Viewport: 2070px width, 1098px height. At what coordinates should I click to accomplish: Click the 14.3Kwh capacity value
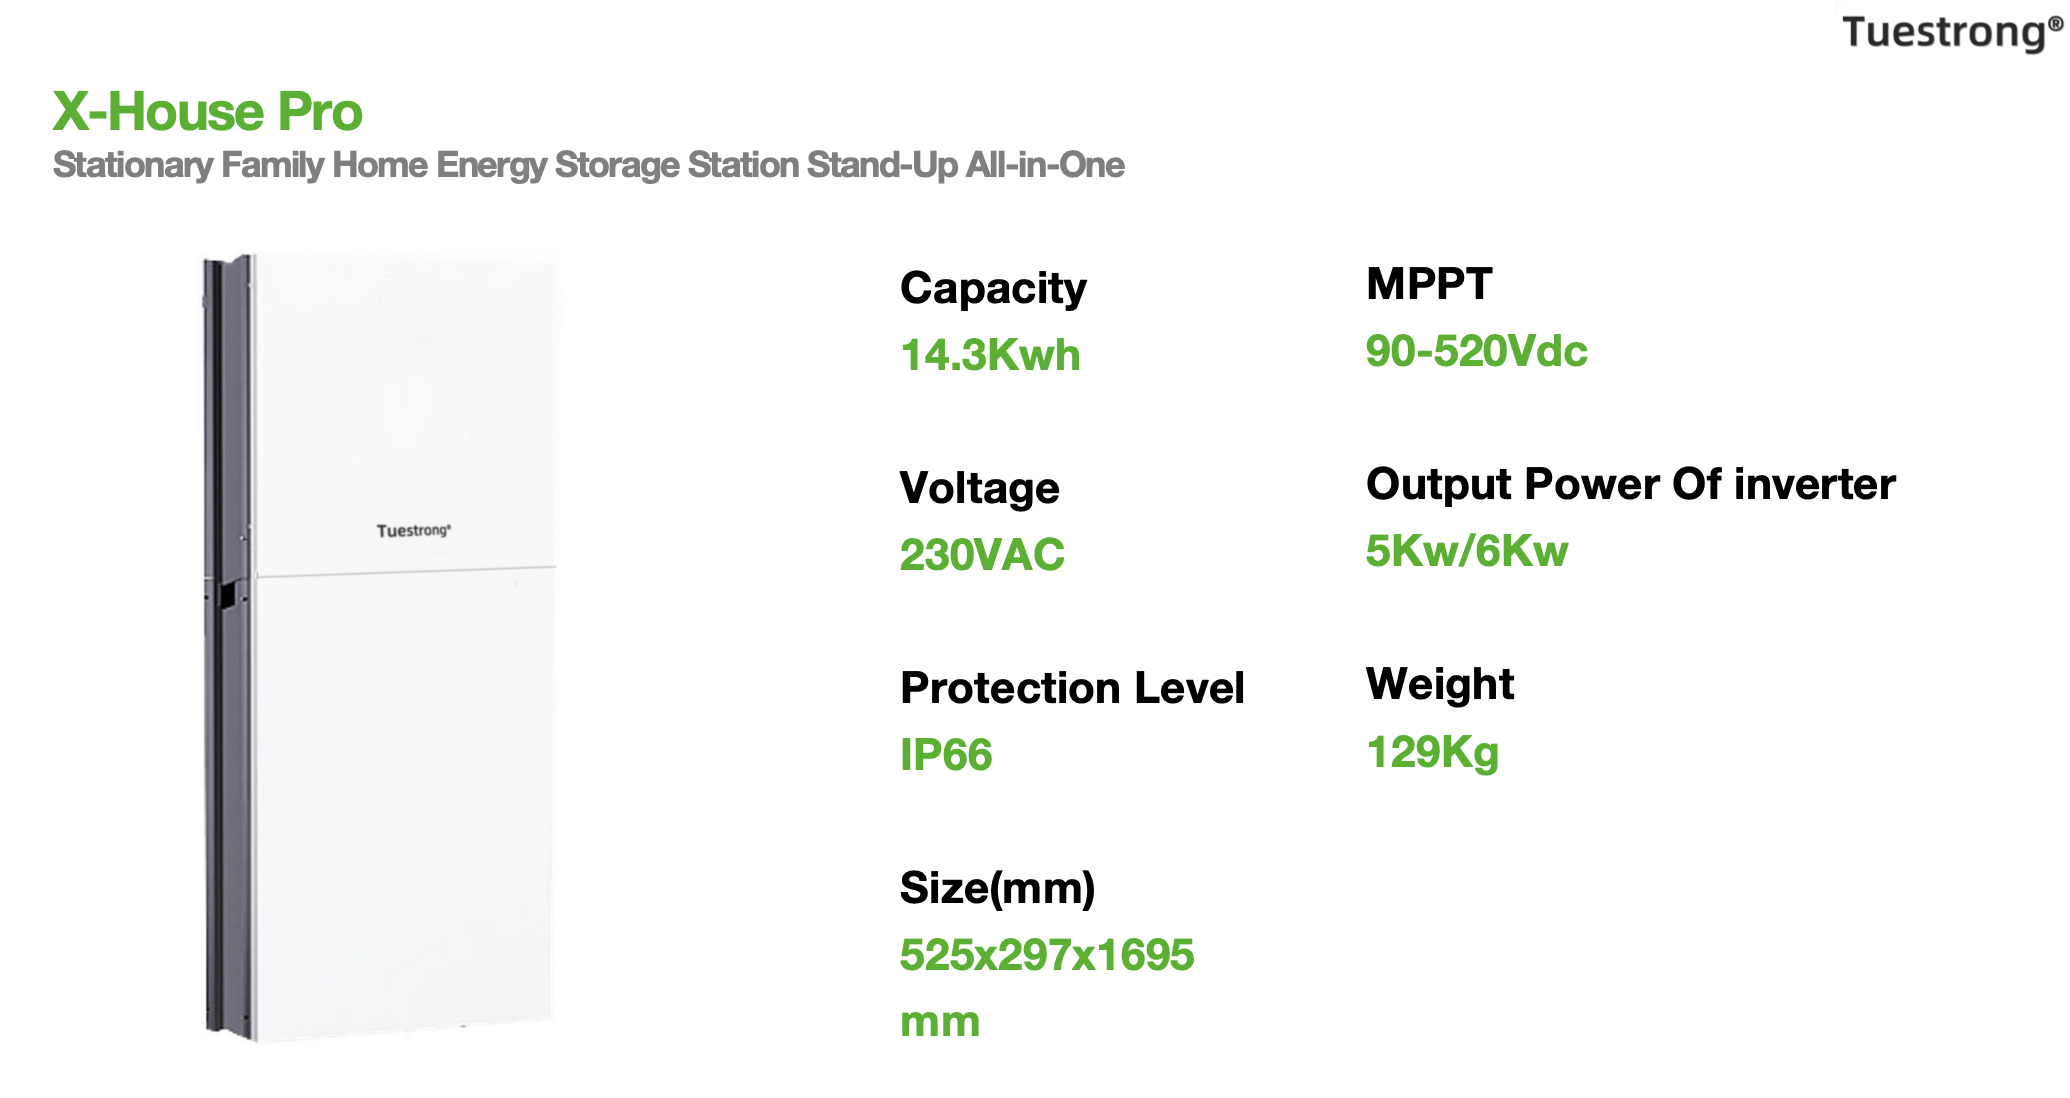coord(990,355)
